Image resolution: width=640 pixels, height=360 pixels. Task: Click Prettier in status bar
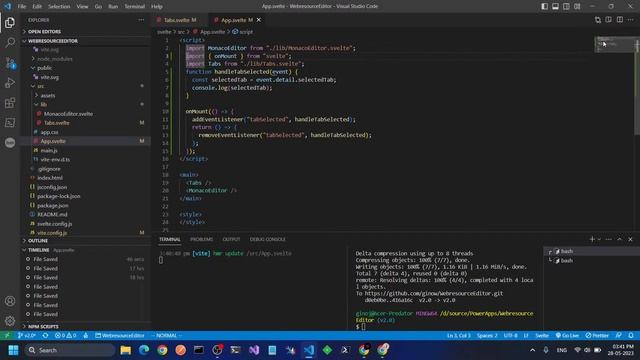pos(597,336)
